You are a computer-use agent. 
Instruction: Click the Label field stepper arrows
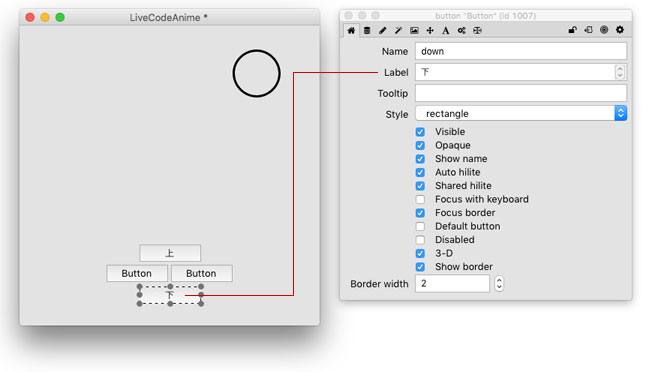pos(620,72)
